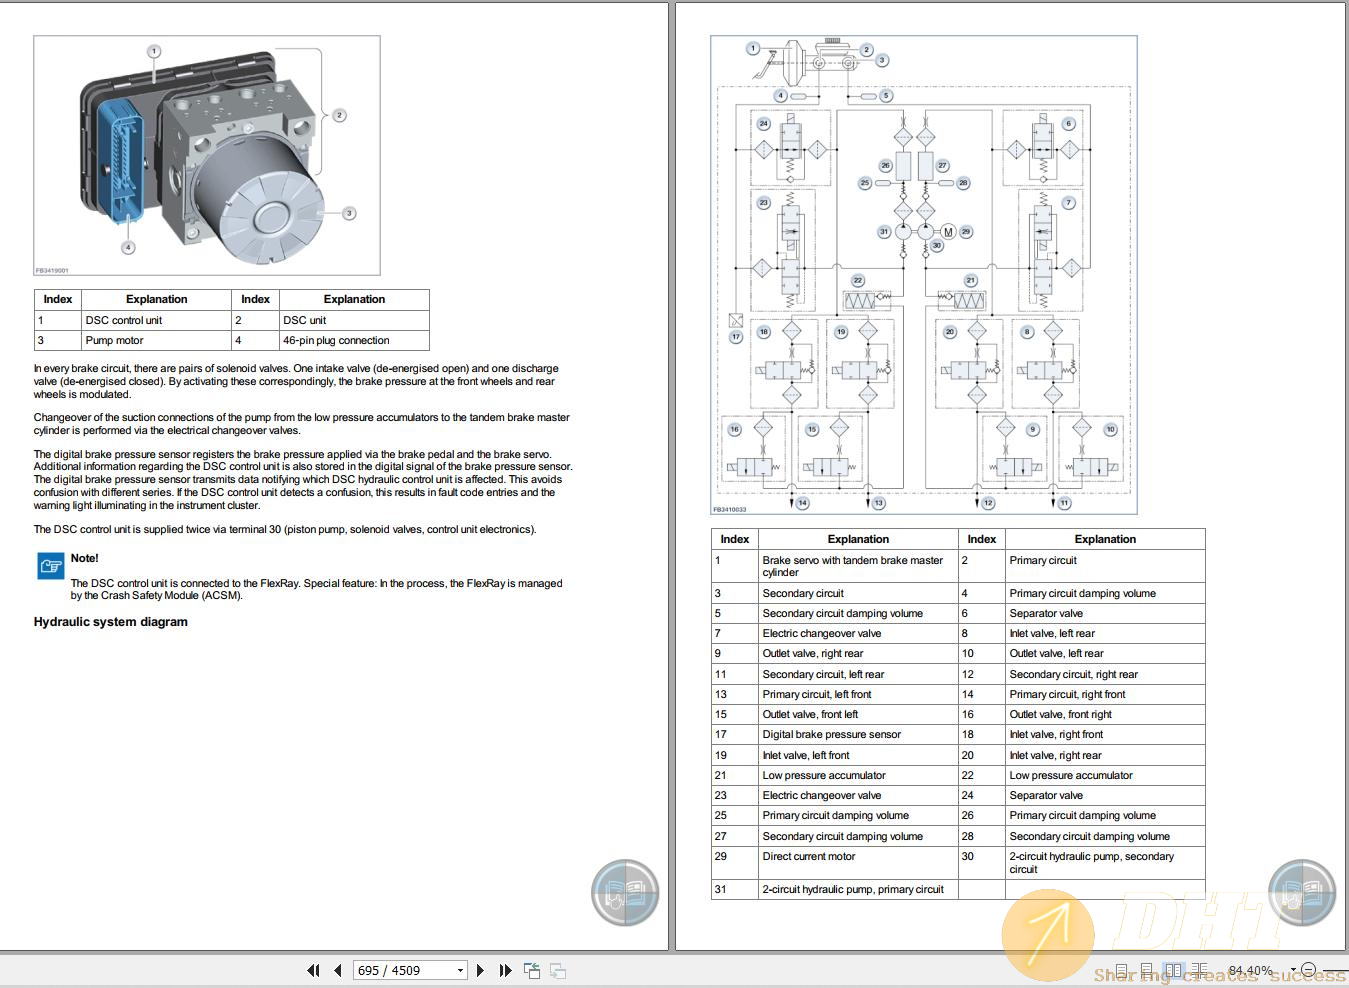The height and width of the screenshot is (988, 1349).
Task: Click the previous view icon
Action: pos(532,970)
